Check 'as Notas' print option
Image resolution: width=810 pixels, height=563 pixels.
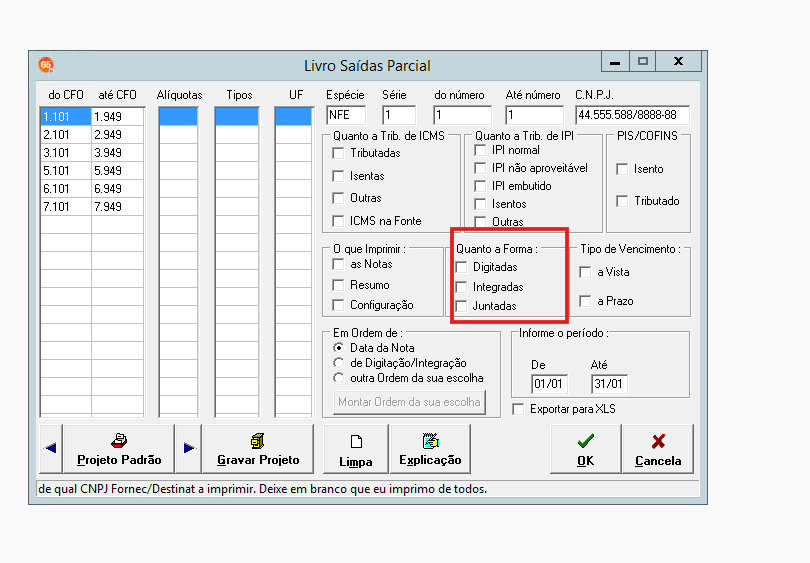[338, 264]
